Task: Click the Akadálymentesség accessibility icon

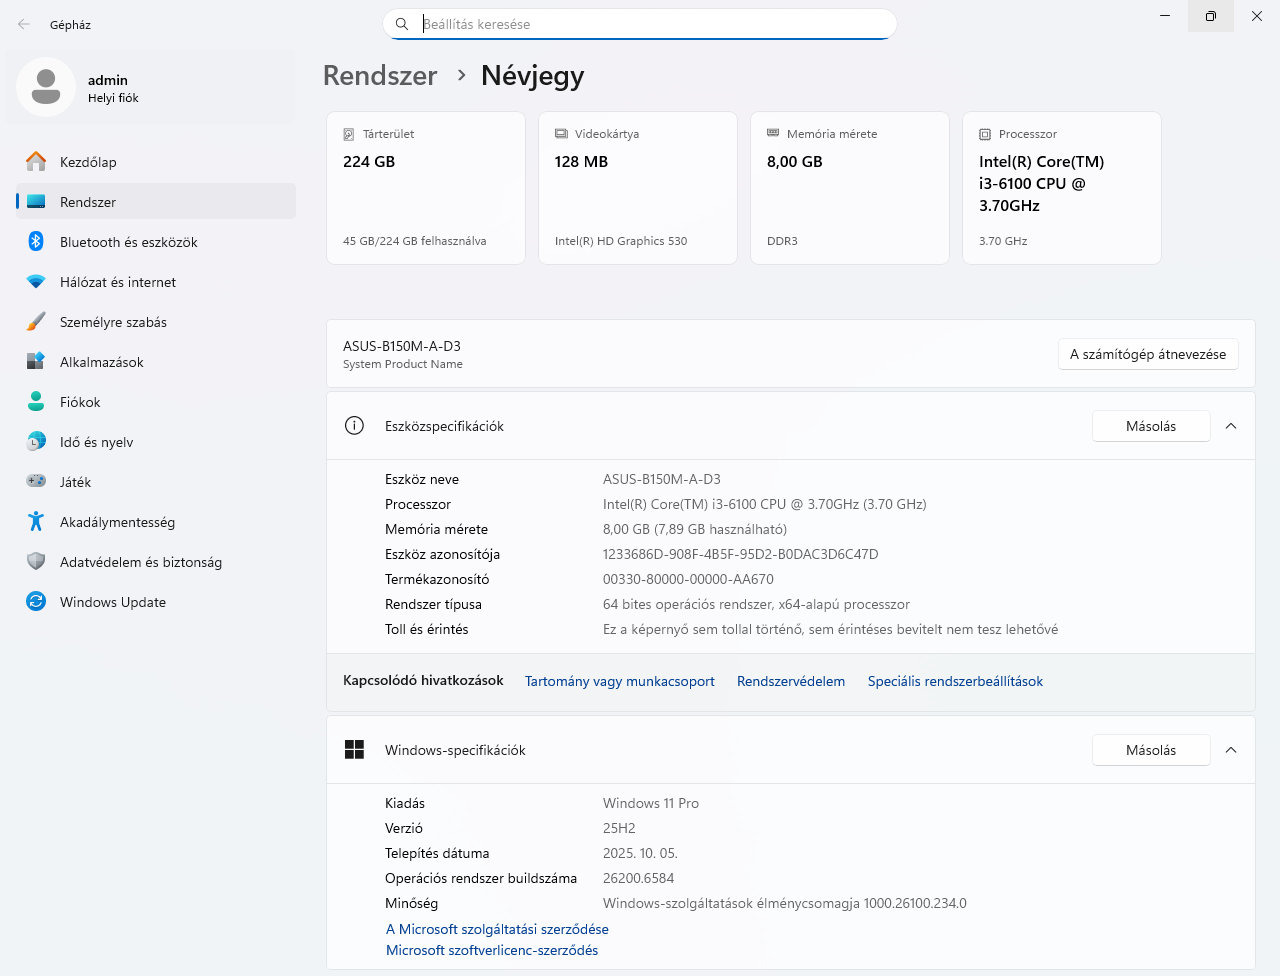Action: (x=36, y=521)
